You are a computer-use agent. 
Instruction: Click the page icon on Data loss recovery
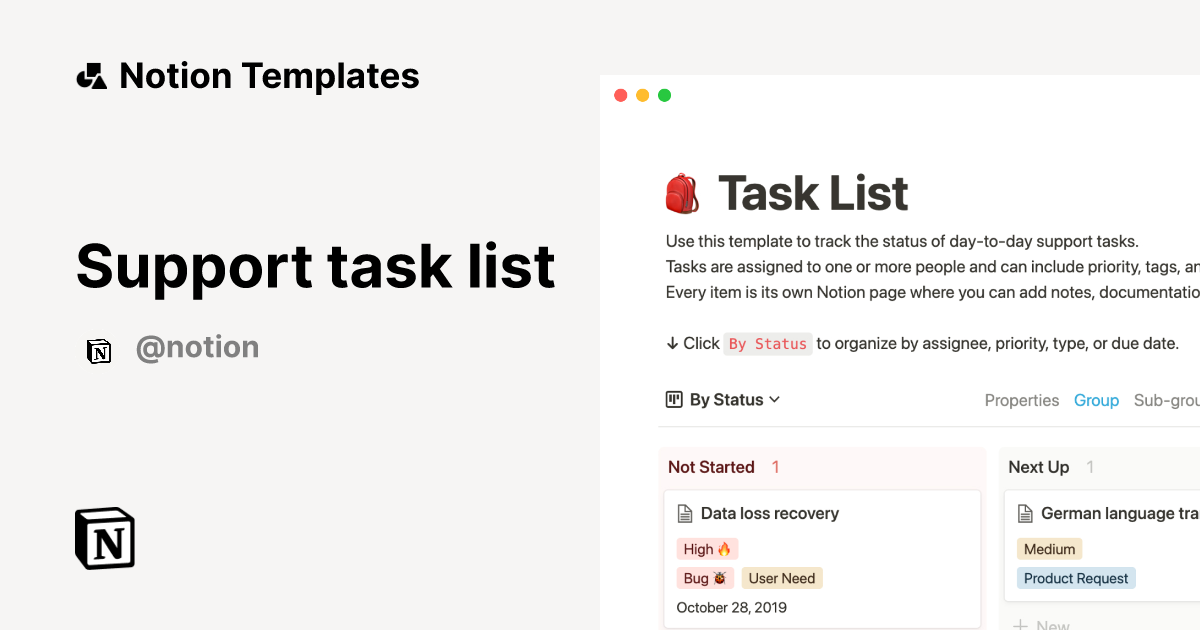685,514
